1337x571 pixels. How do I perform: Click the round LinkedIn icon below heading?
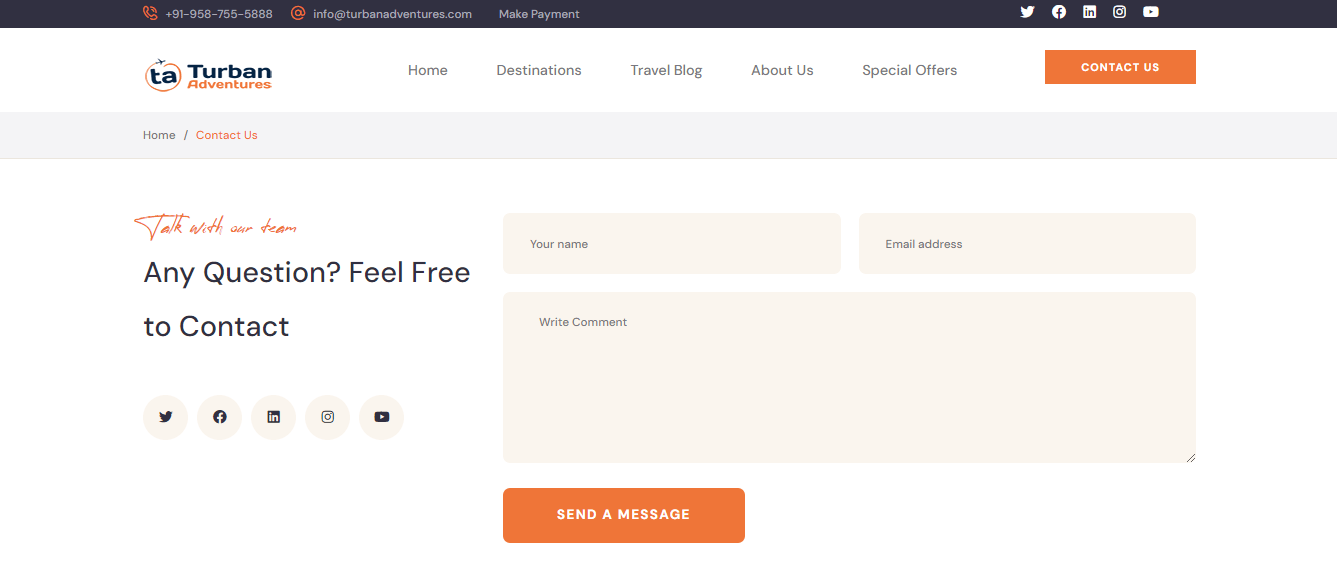click(x=274, y=417)
